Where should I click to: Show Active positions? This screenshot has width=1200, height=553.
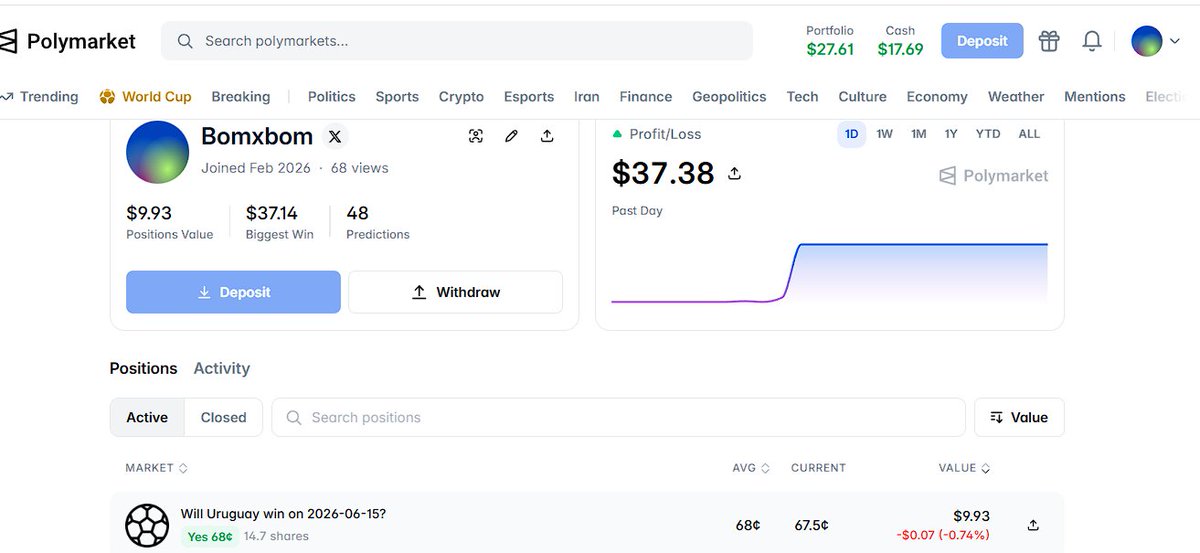[x=147, y=417]
